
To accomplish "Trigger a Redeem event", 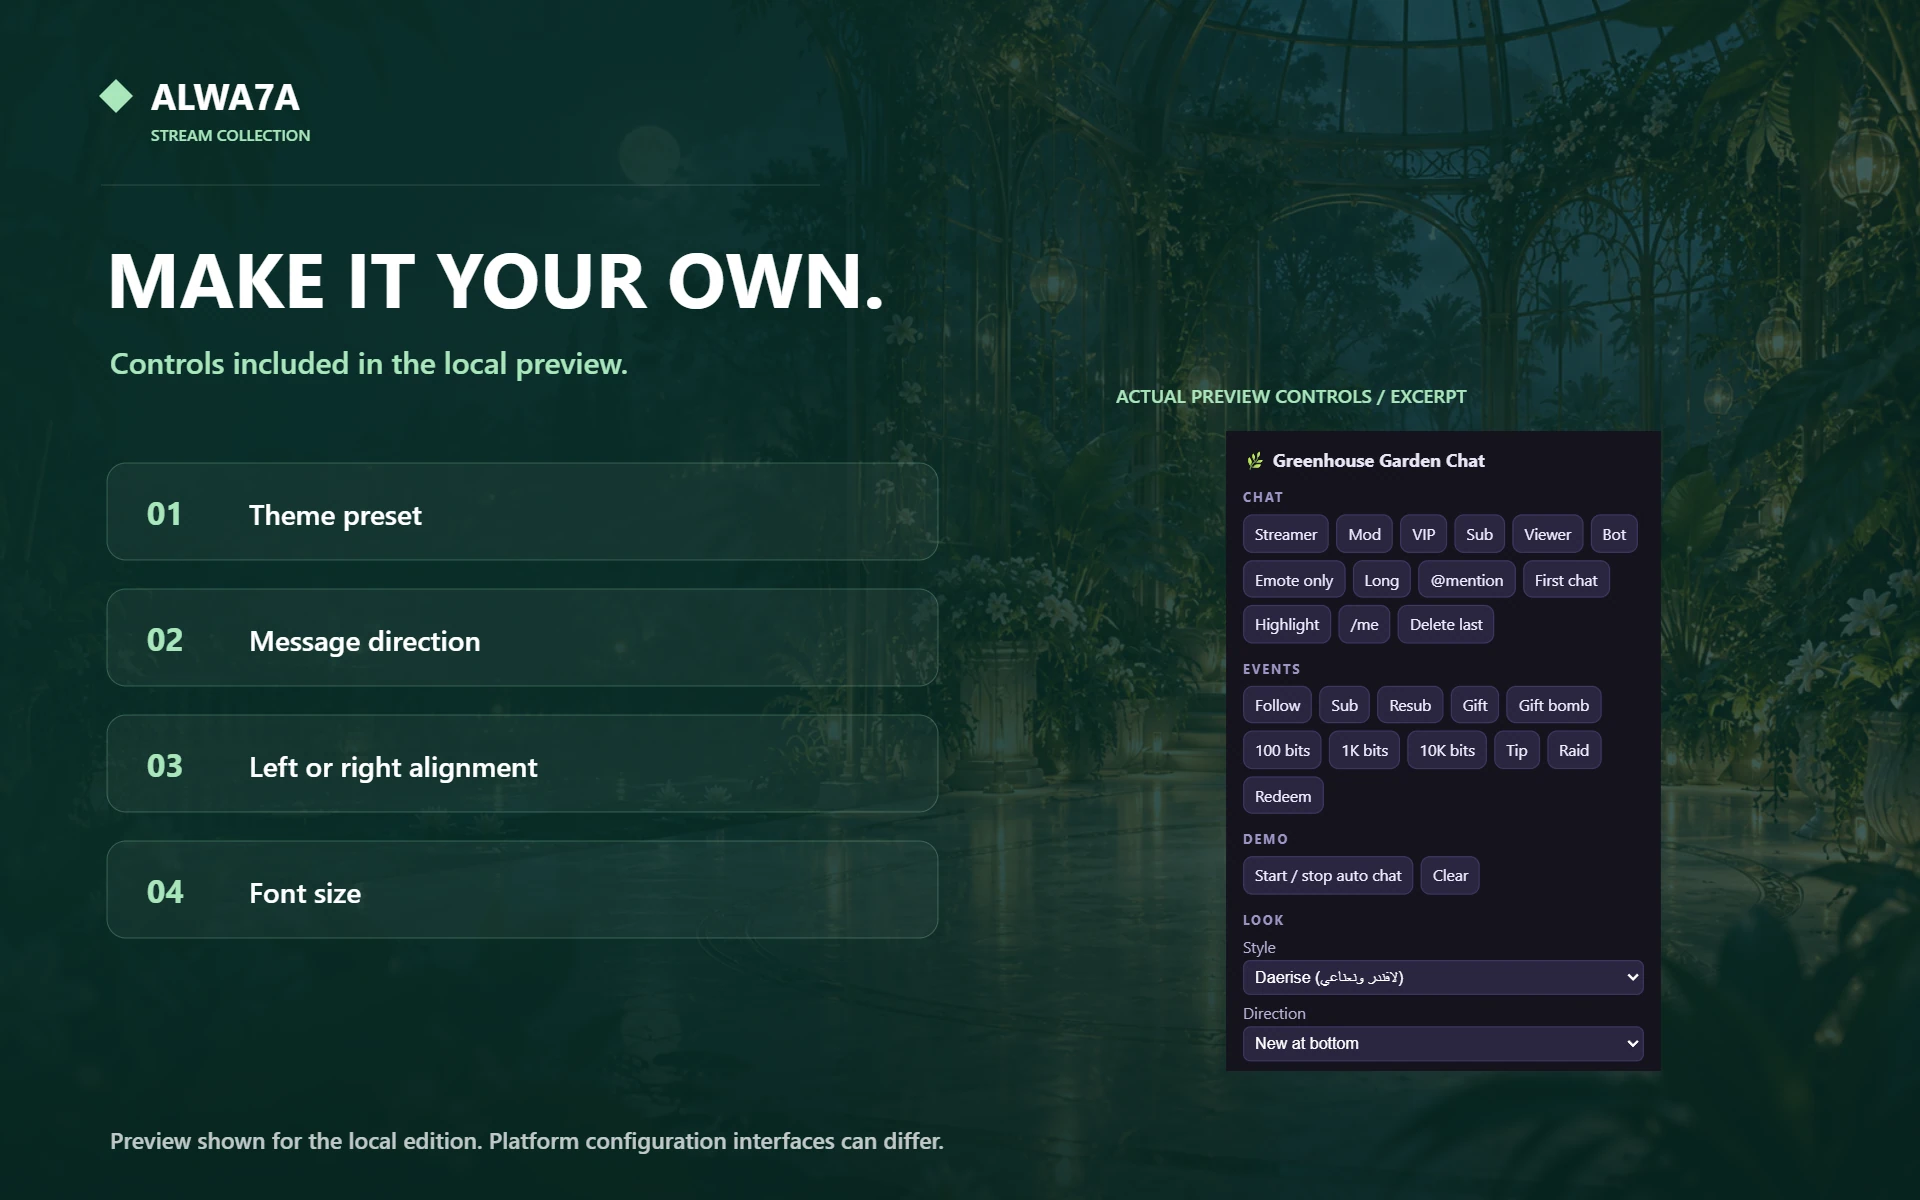I will click(x=1283, y=796).
